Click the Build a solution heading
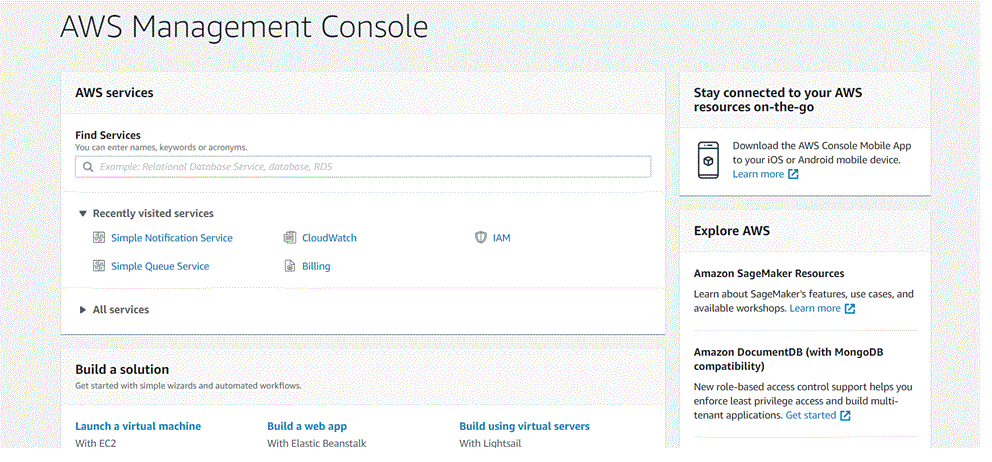Image resolution: width=992 pixels, height=462 pixels. pos(122,370)
